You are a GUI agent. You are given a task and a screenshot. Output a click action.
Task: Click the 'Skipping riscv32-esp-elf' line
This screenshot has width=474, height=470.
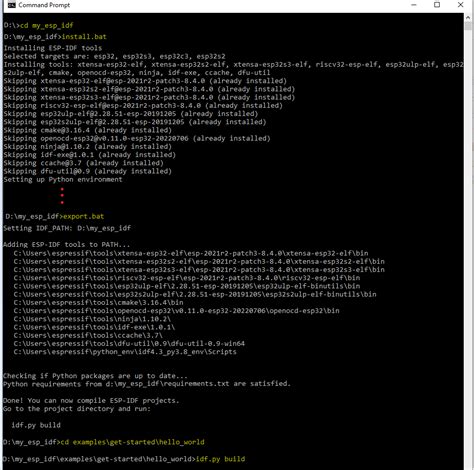(x=143, y=106)
